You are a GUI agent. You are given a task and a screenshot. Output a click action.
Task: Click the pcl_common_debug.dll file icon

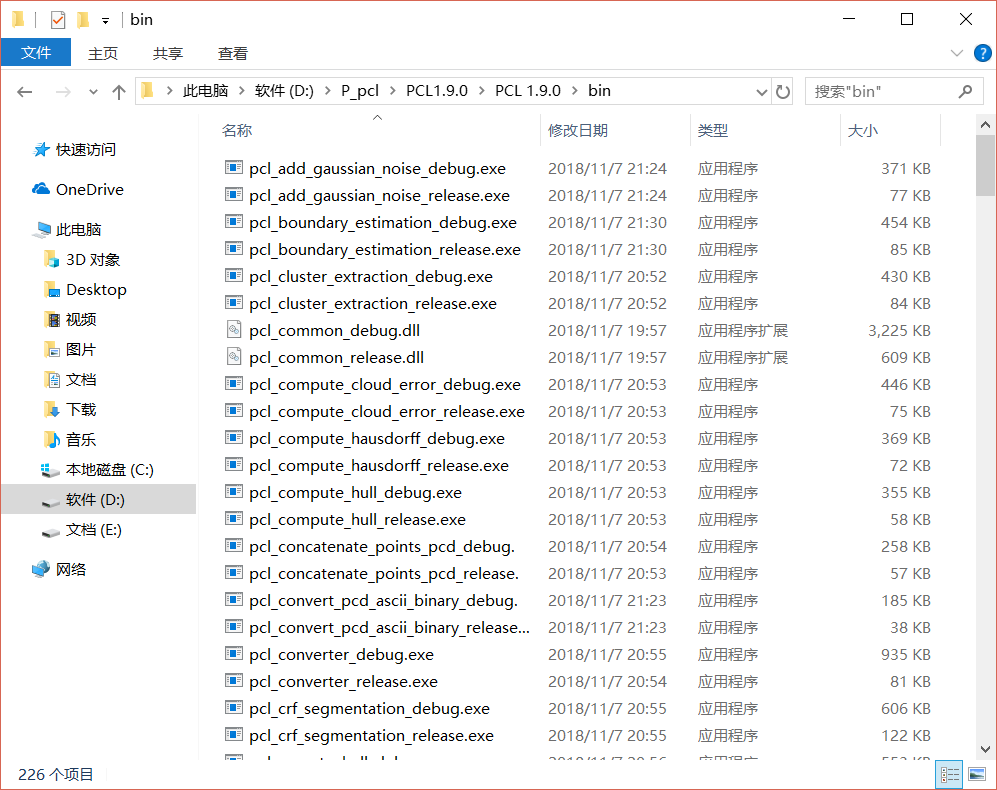pos(234,329)
